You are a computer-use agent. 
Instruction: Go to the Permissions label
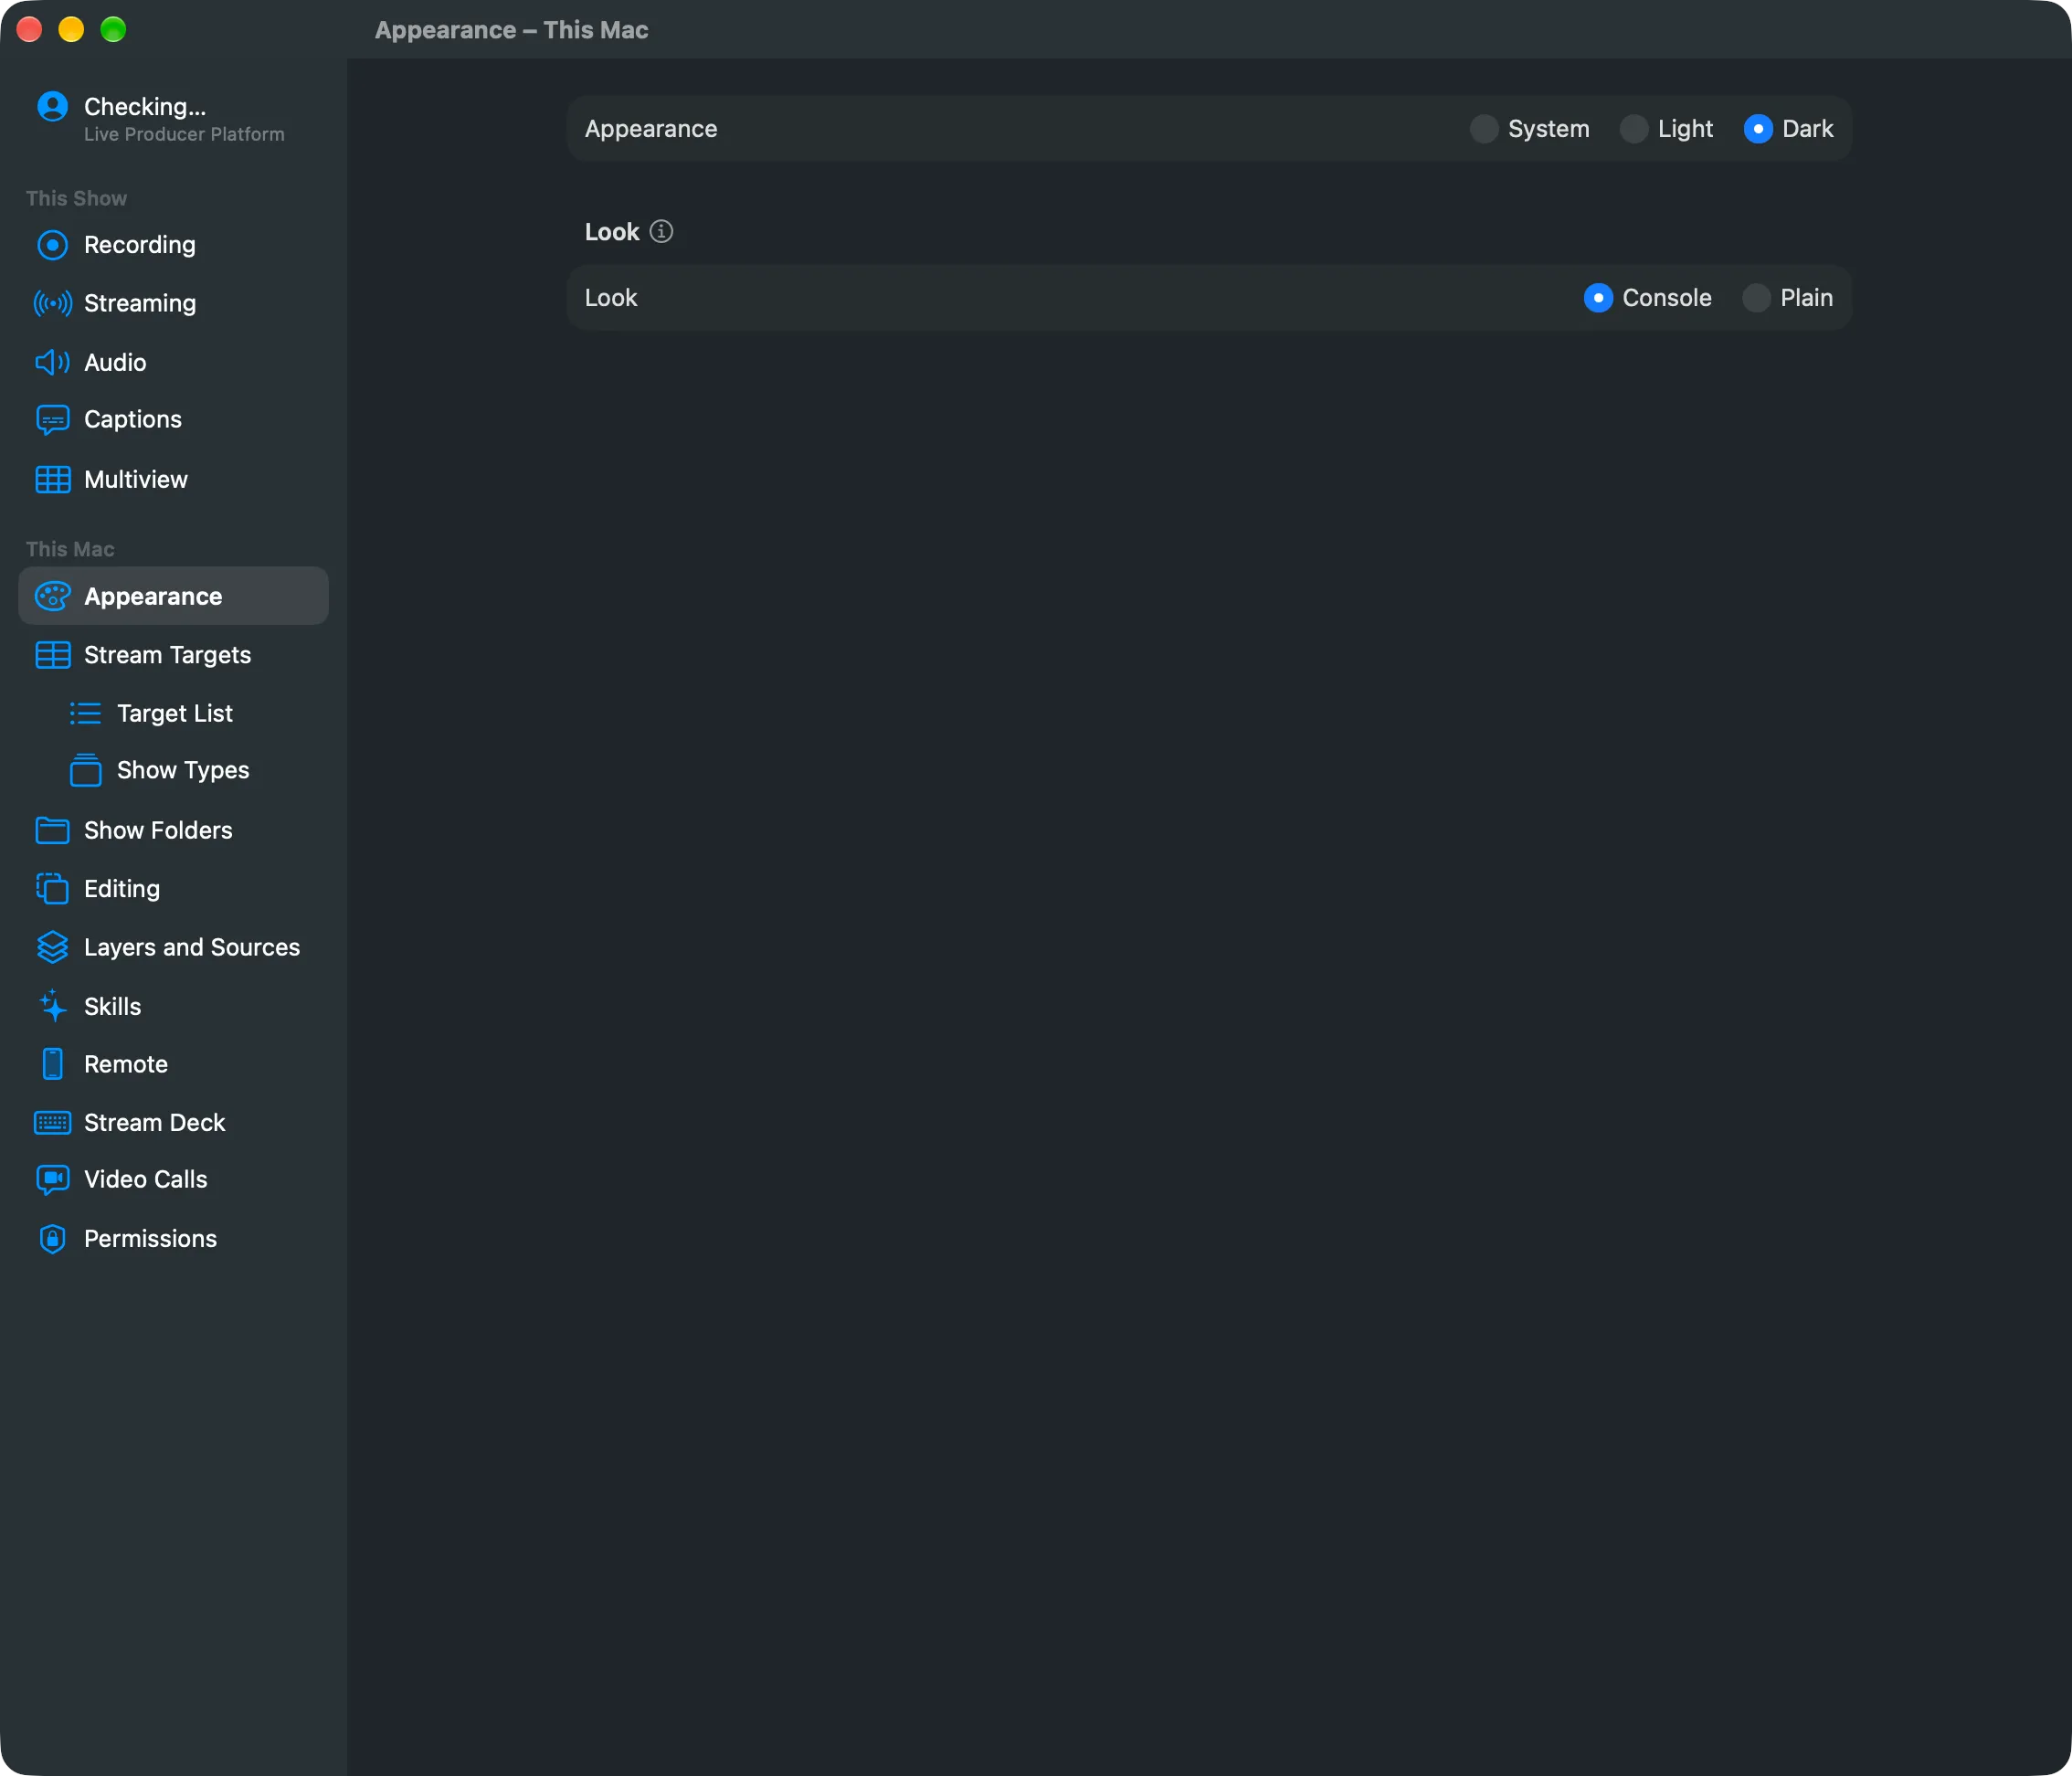point(150,1239)
